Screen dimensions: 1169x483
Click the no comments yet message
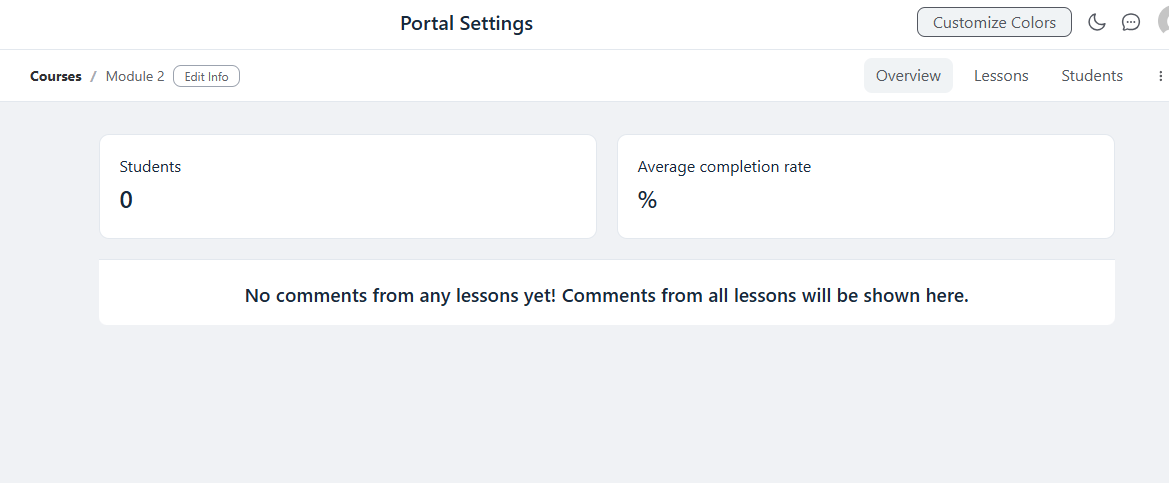click(x=607, y=295)
